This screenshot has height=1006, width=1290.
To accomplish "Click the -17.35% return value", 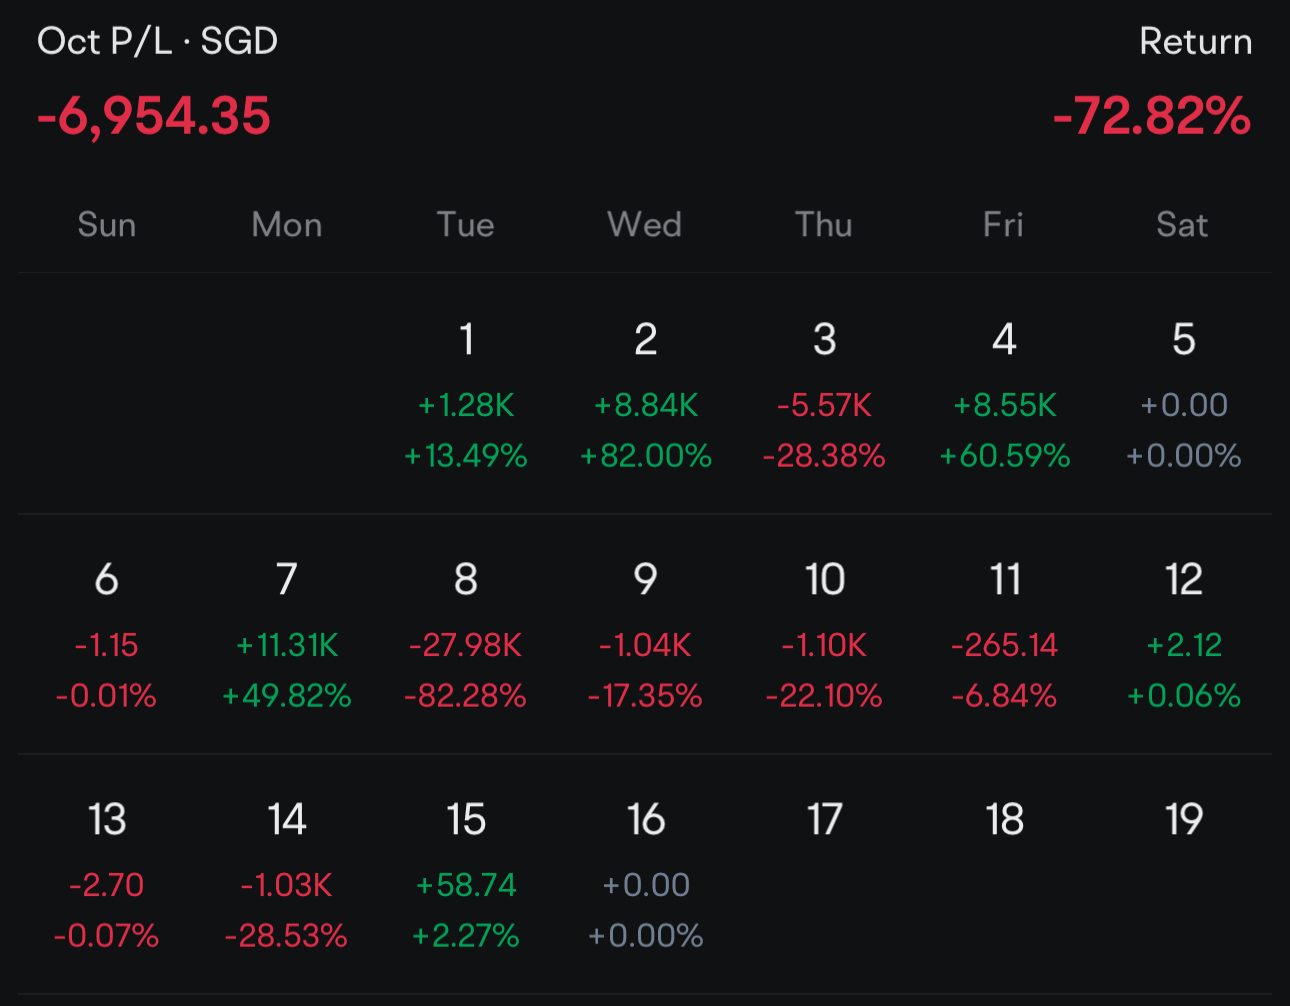I will (646, 696).
